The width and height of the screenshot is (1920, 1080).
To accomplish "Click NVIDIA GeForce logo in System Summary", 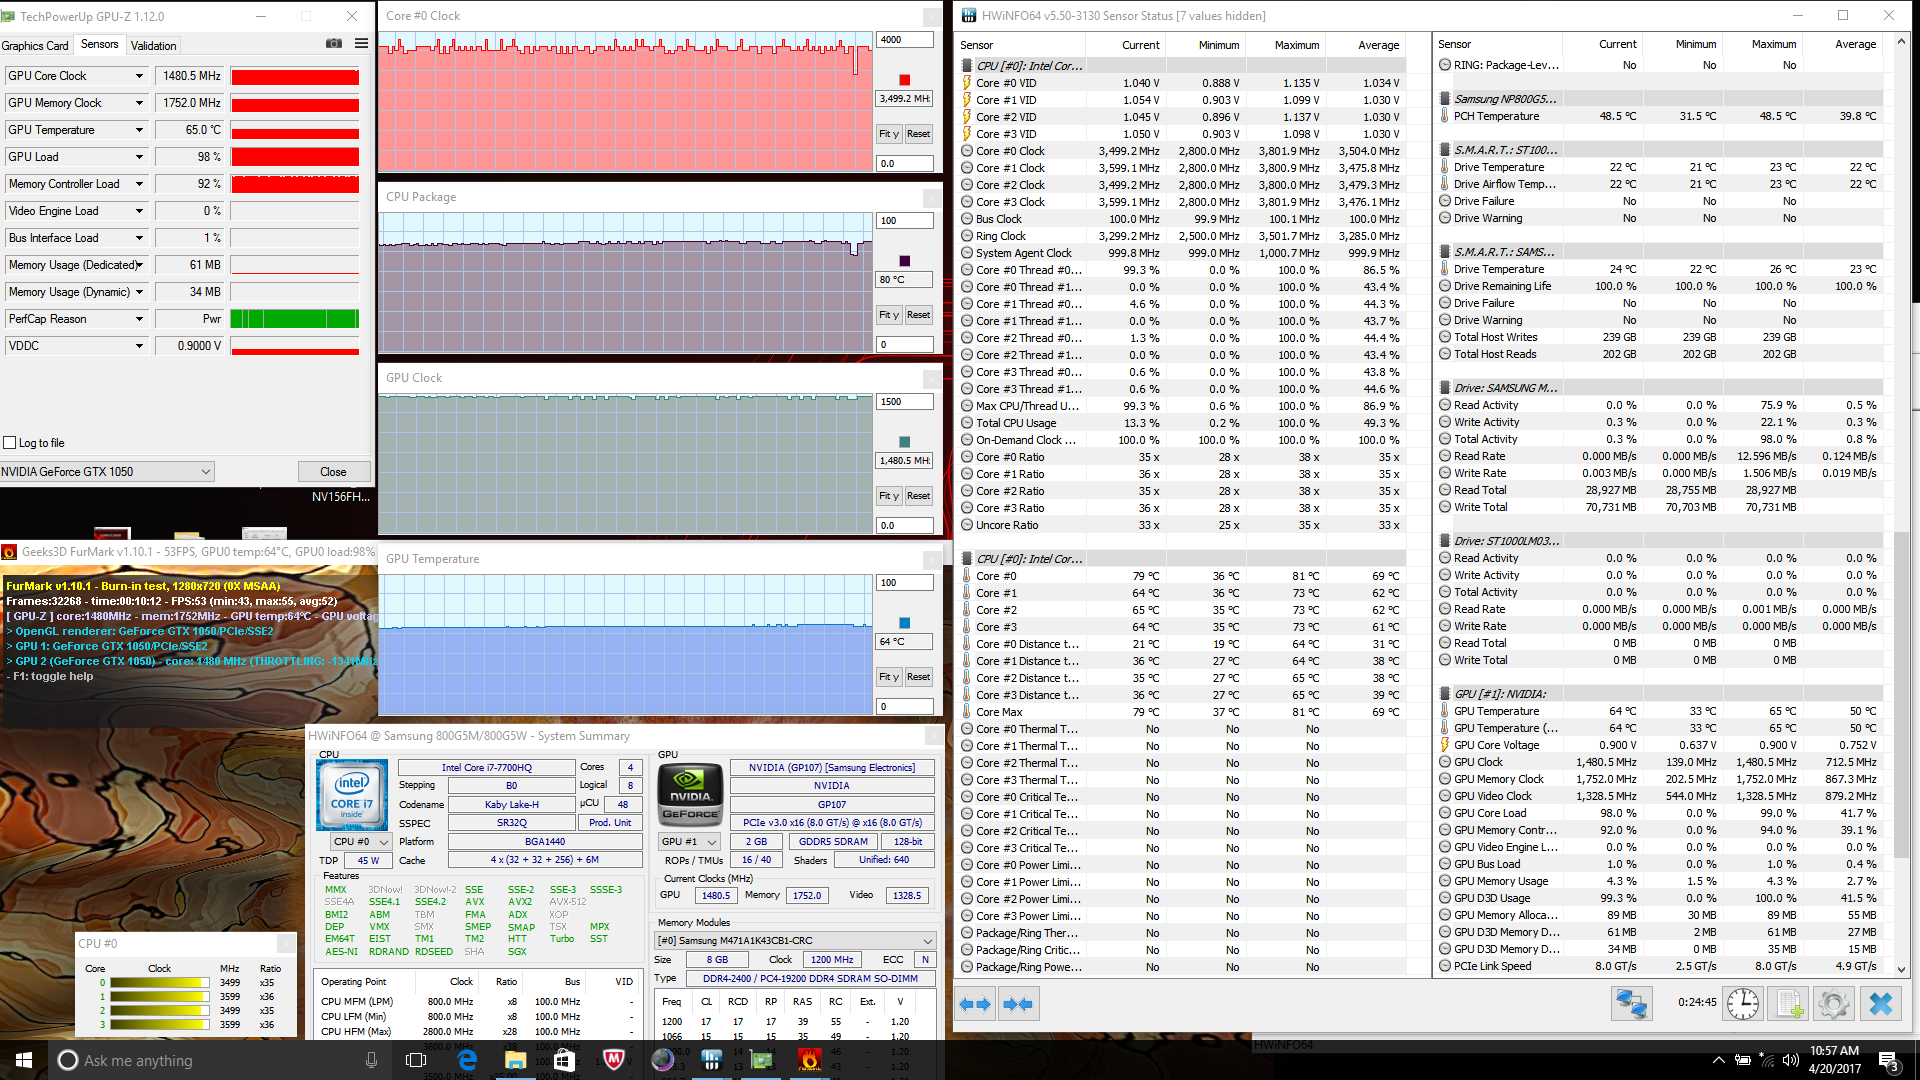I will 690,794.
